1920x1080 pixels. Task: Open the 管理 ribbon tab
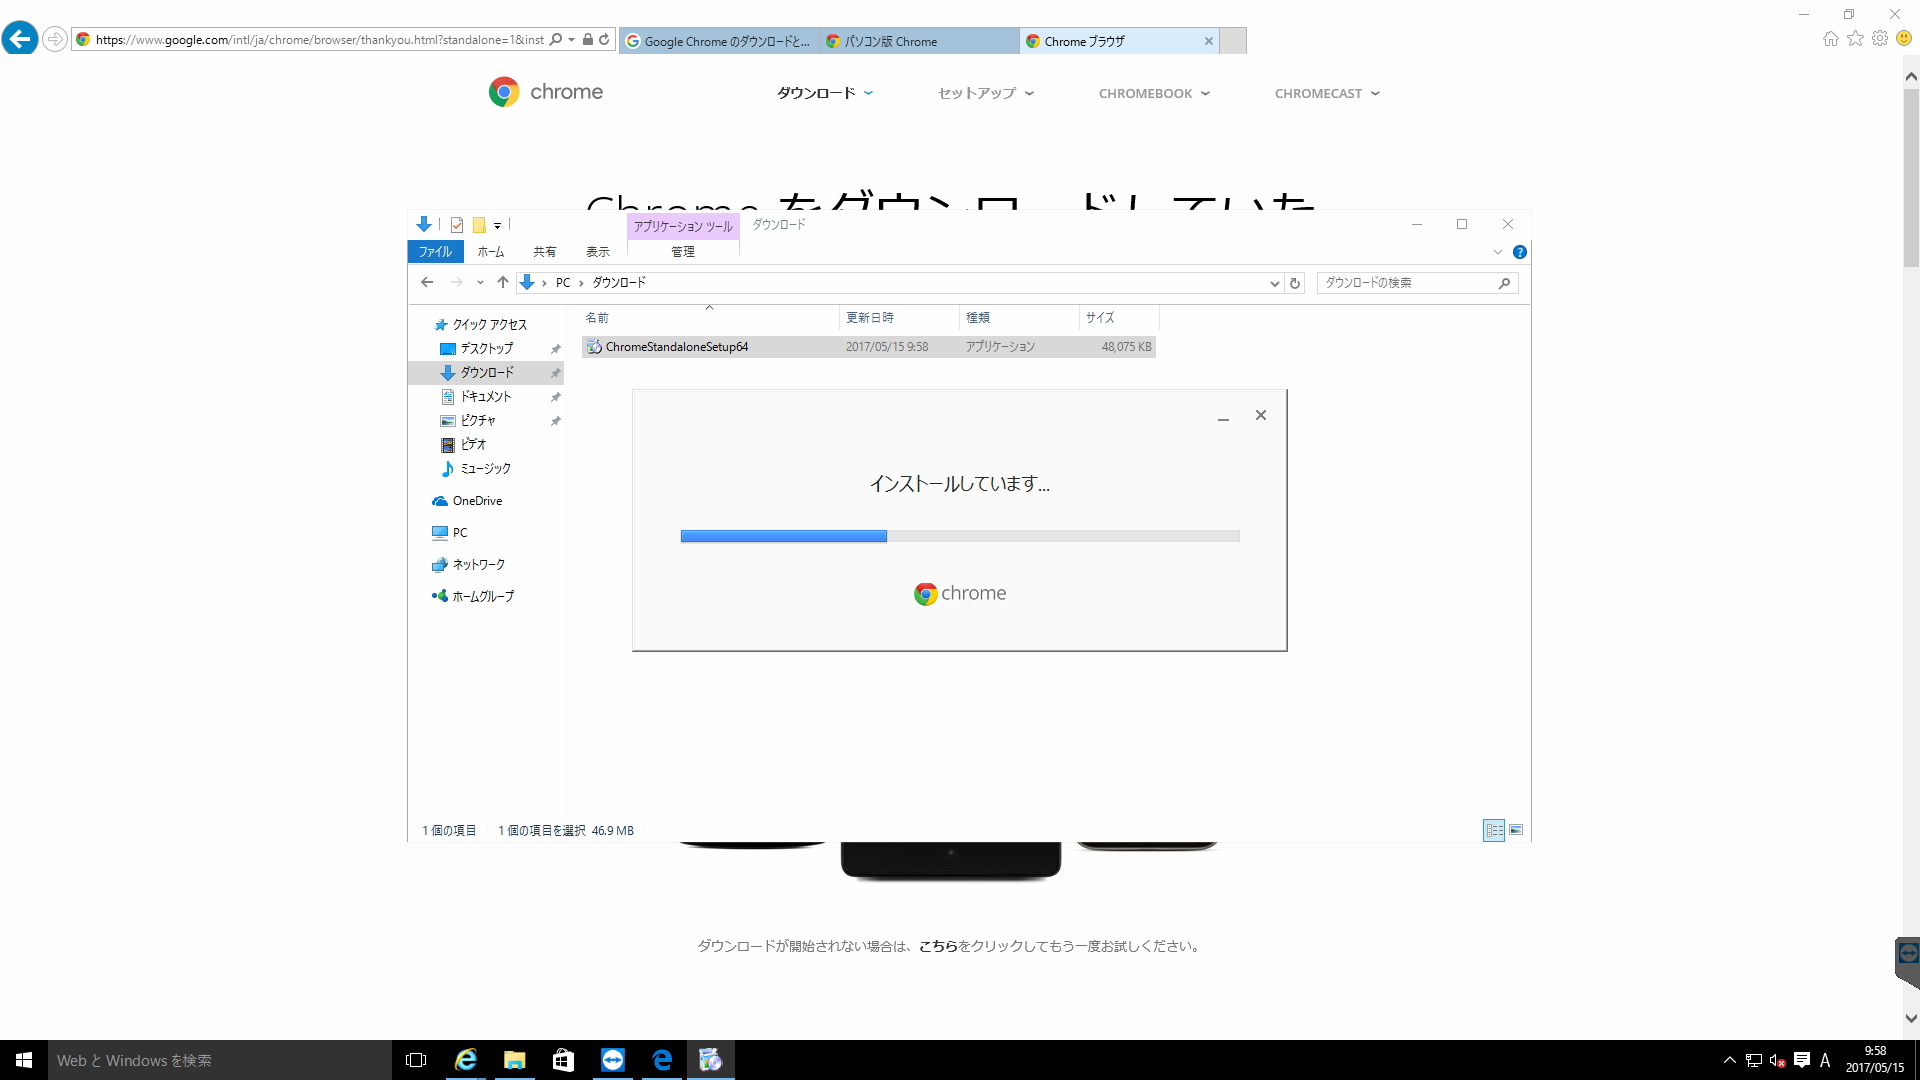(x=683, y=252)
